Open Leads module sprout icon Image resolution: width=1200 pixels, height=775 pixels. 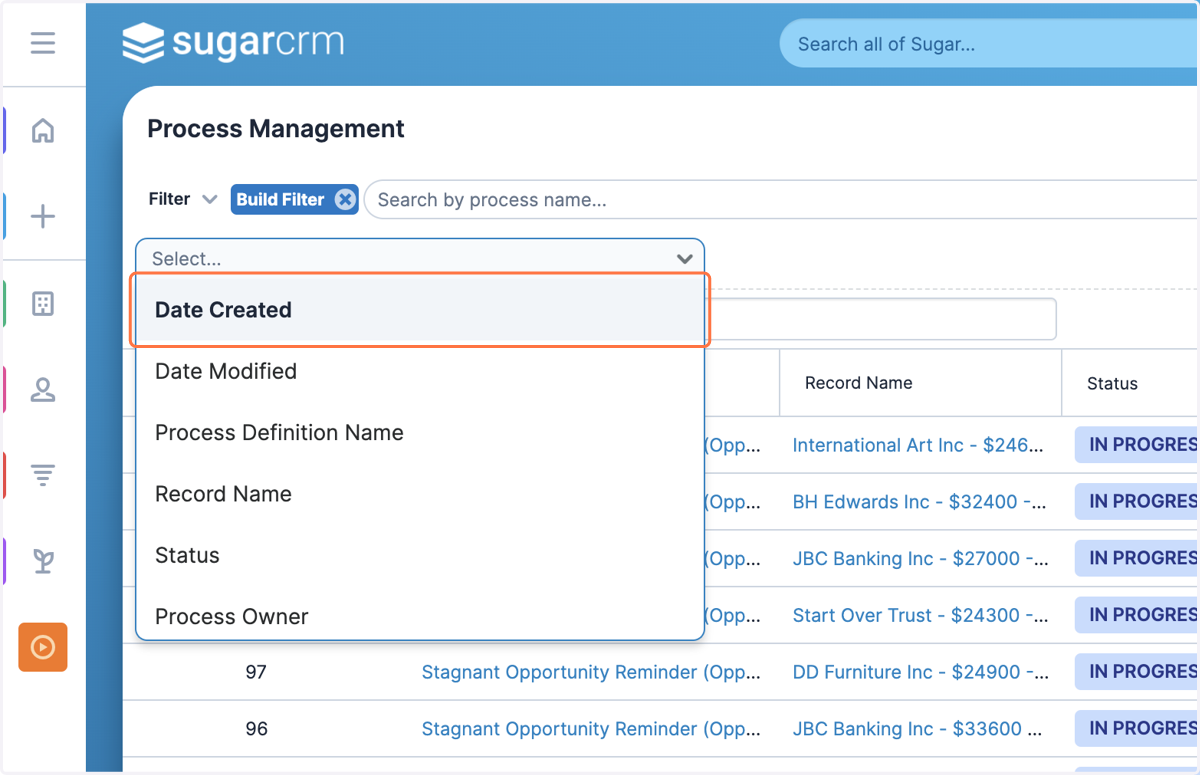43,561
